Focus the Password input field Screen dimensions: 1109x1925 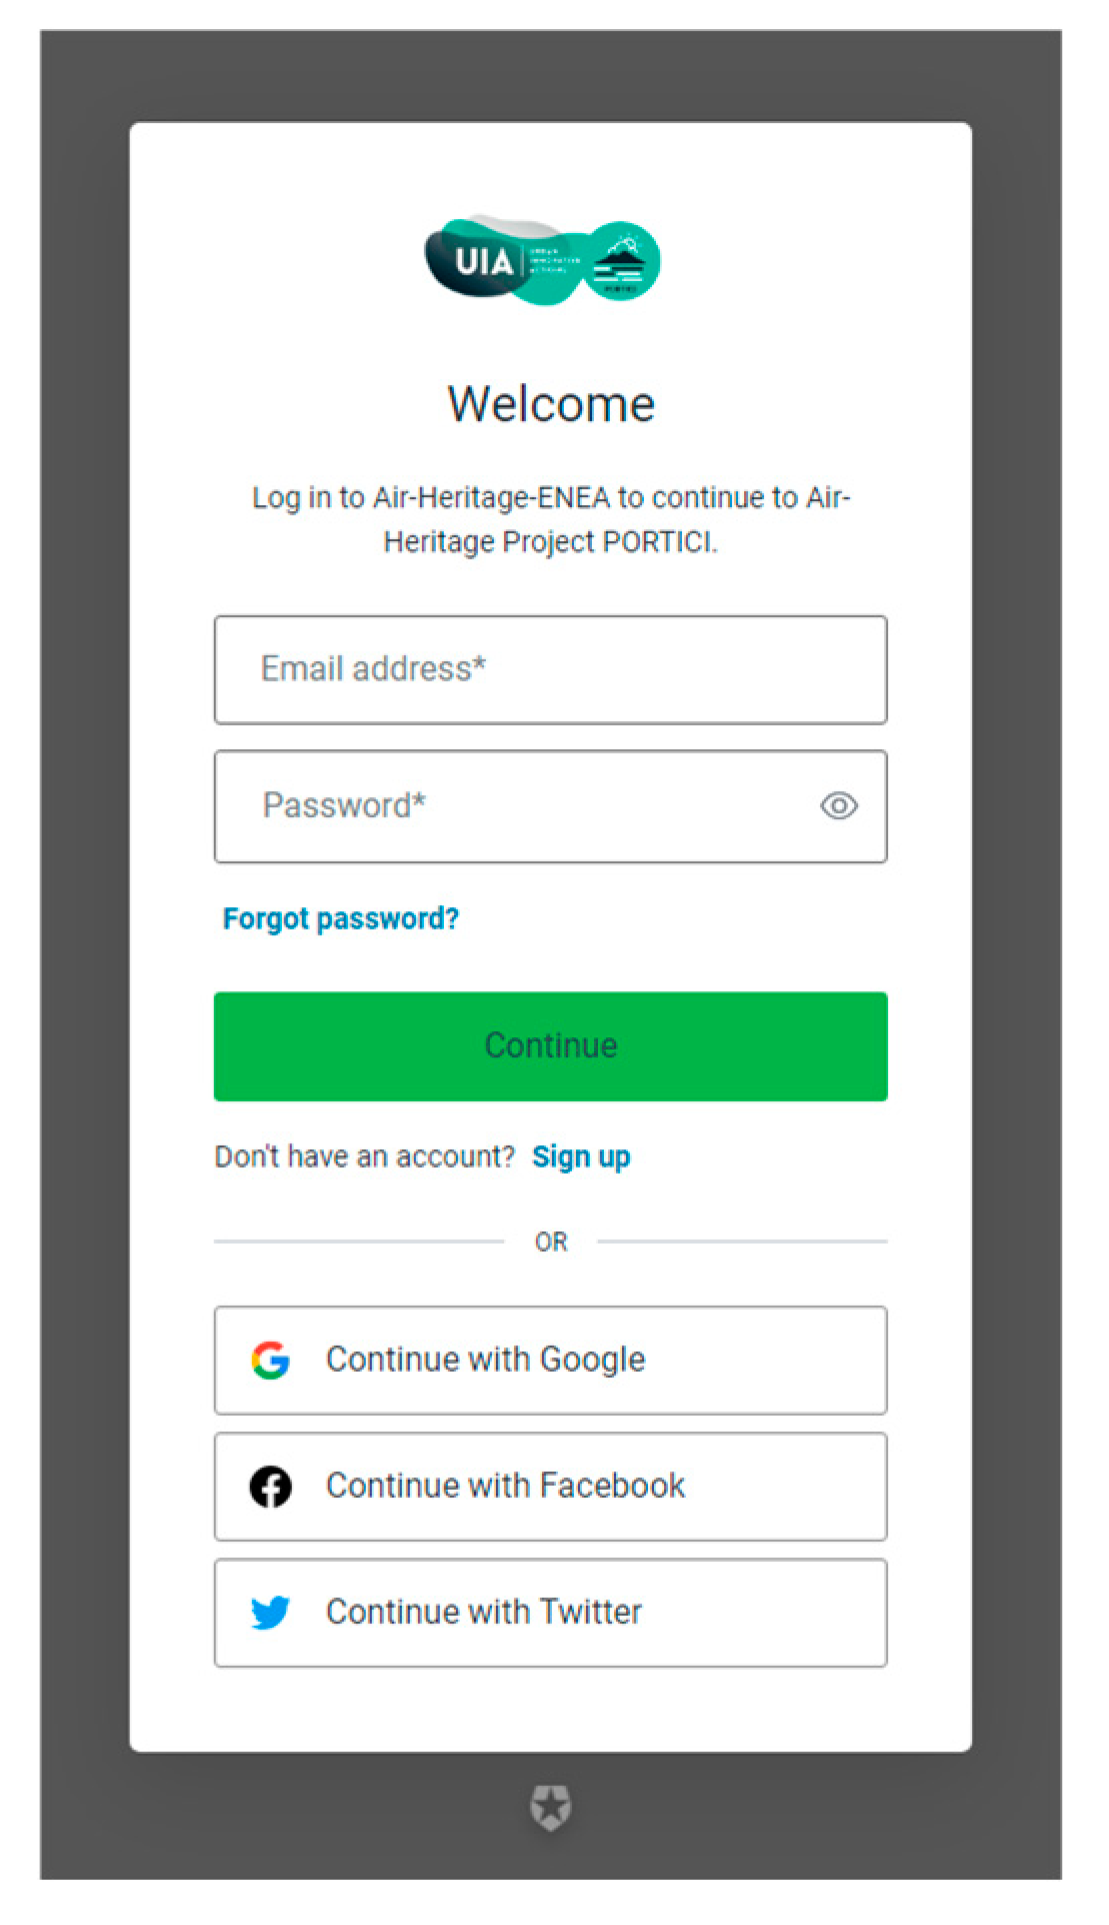pos(520,806)
